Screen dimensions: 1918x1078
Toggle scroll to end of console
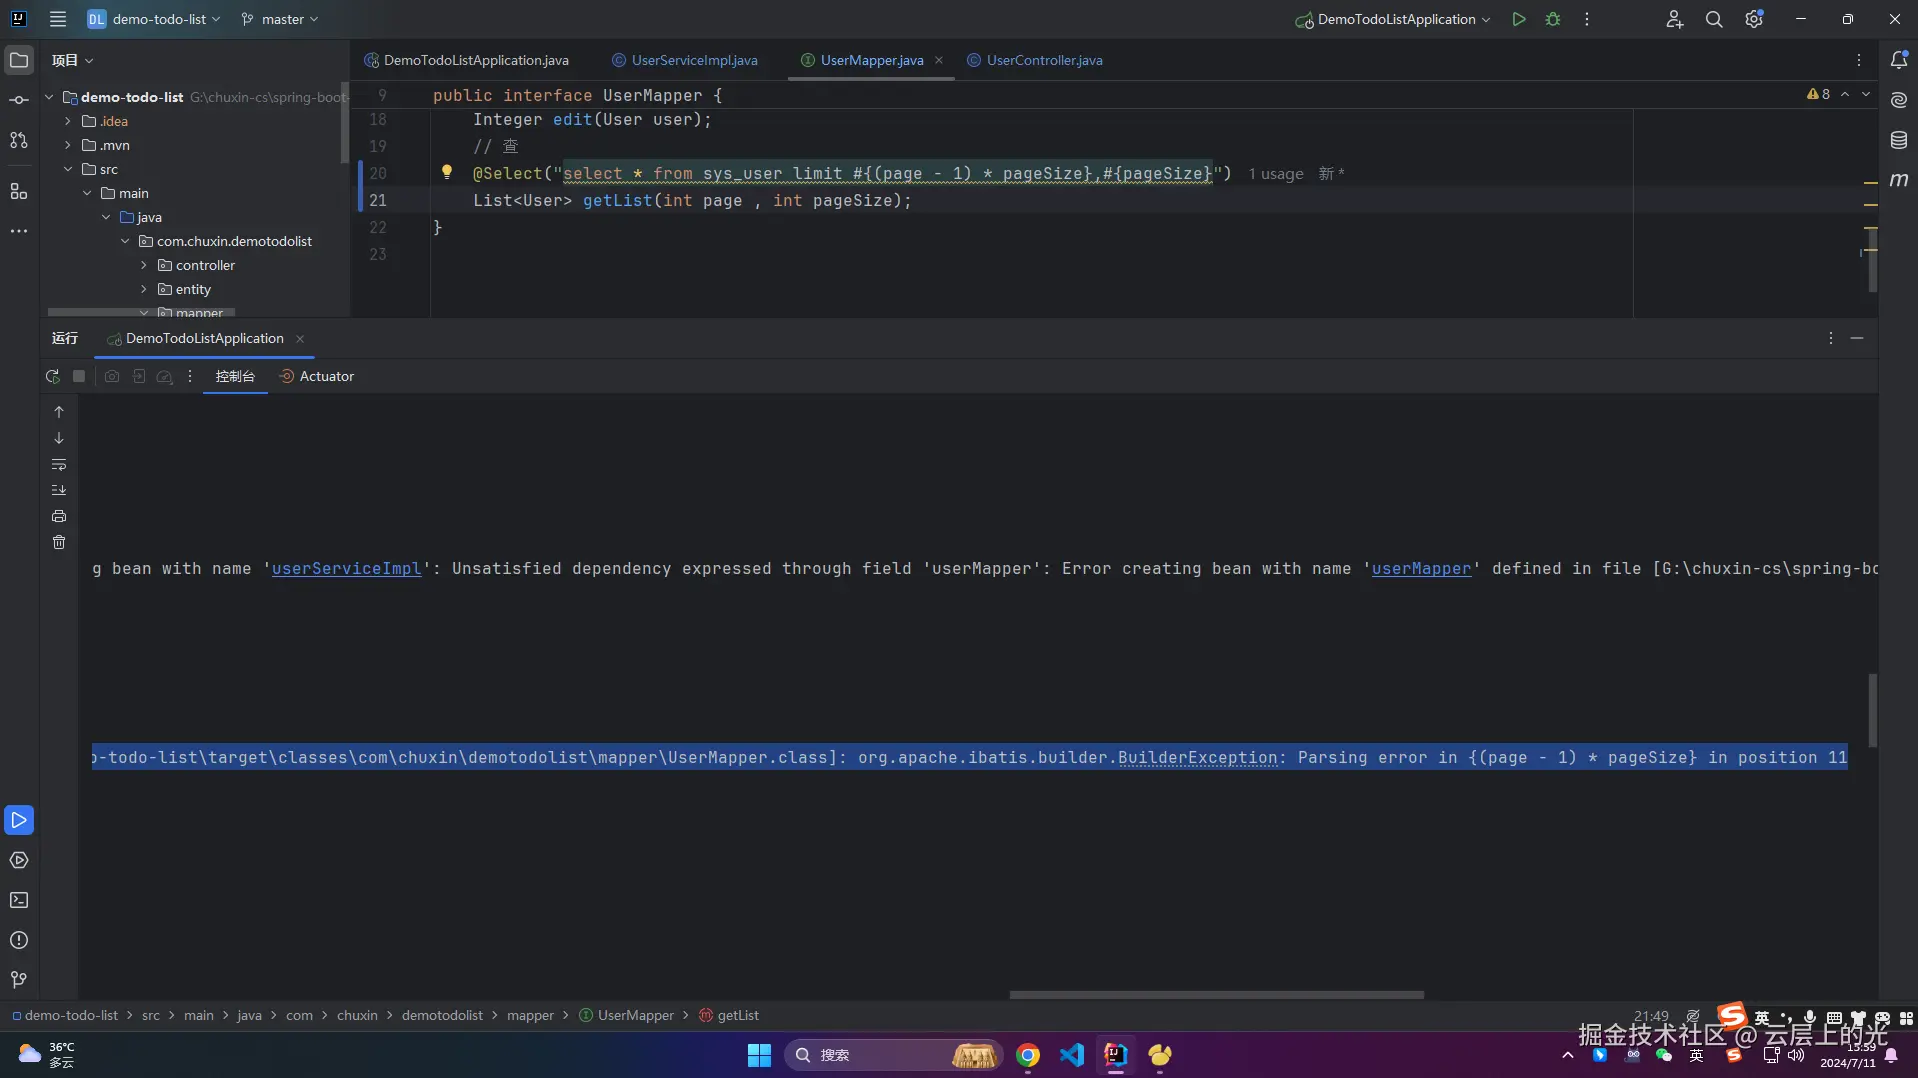59,490
